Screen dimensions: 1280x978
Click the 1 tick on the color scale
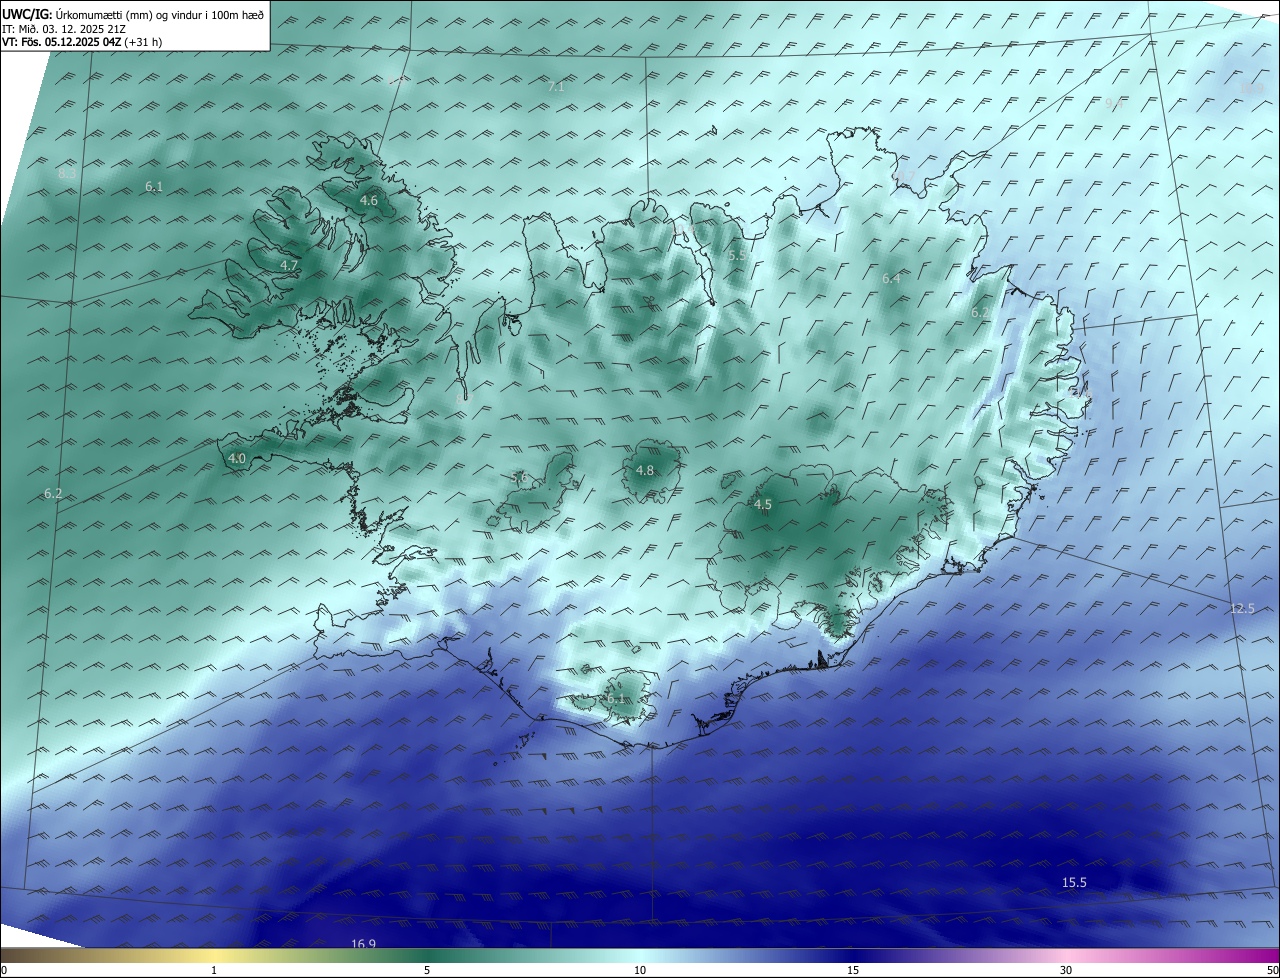(x=214, y=971)
